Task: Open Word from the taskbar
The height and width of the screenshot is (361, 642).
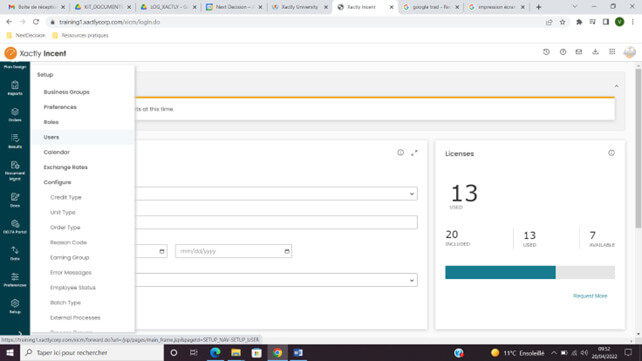Action: tap(298, 353)
